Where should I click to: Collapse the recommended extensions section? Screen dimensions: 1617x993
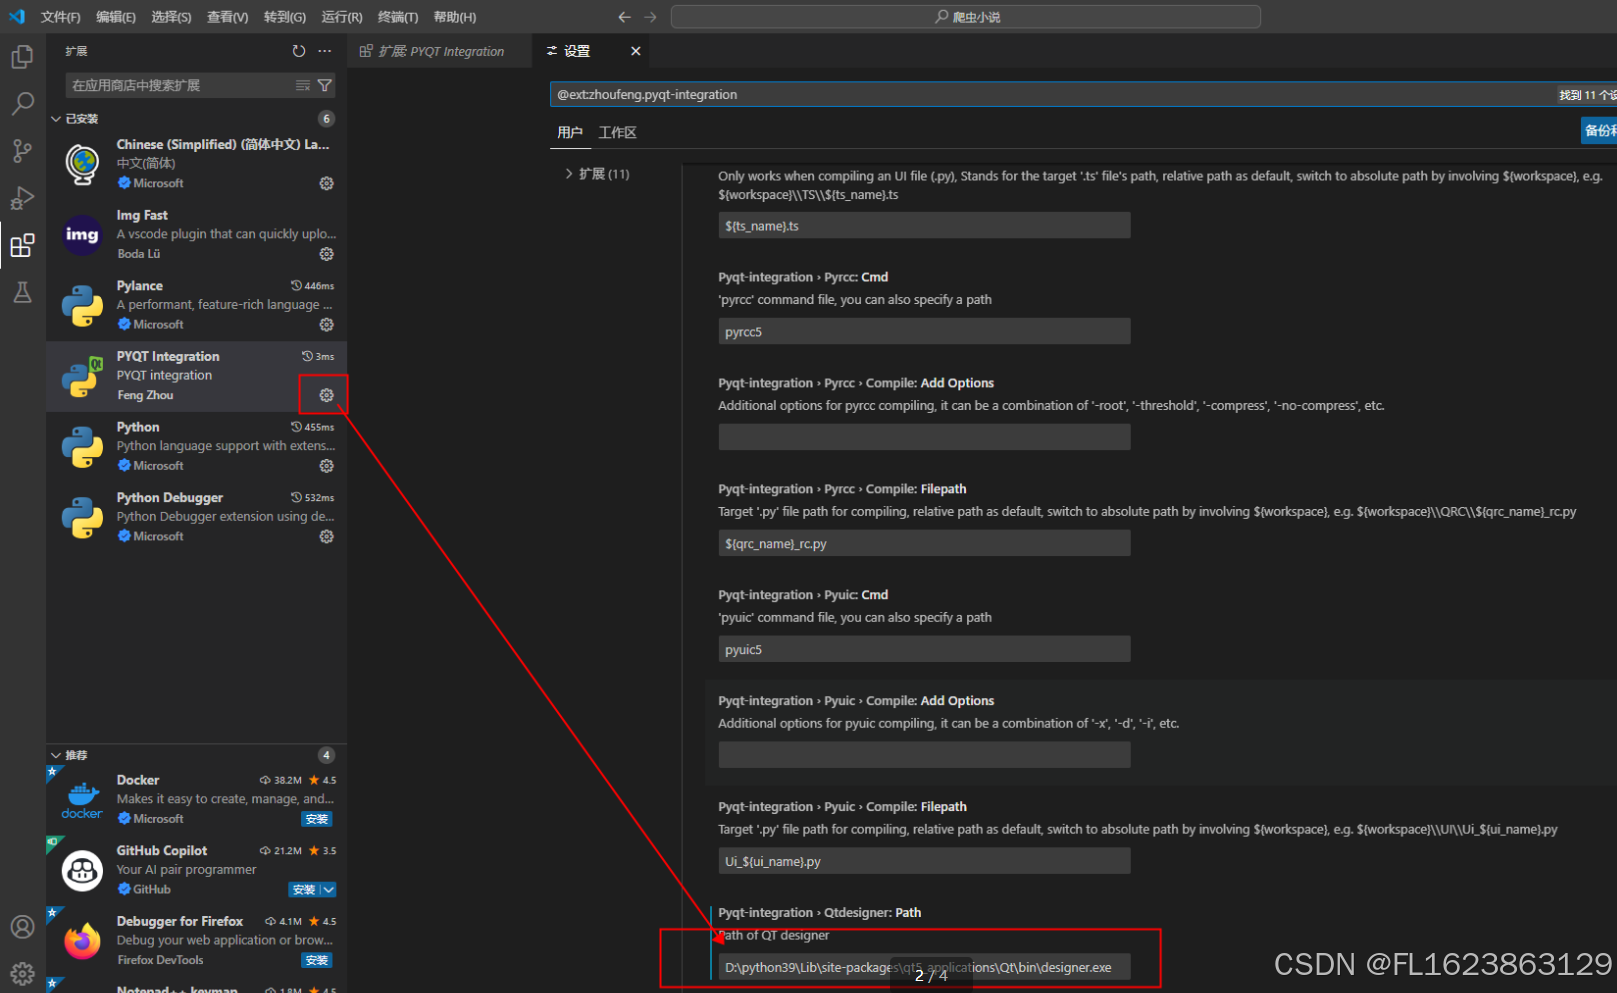(x=56, y=755)
